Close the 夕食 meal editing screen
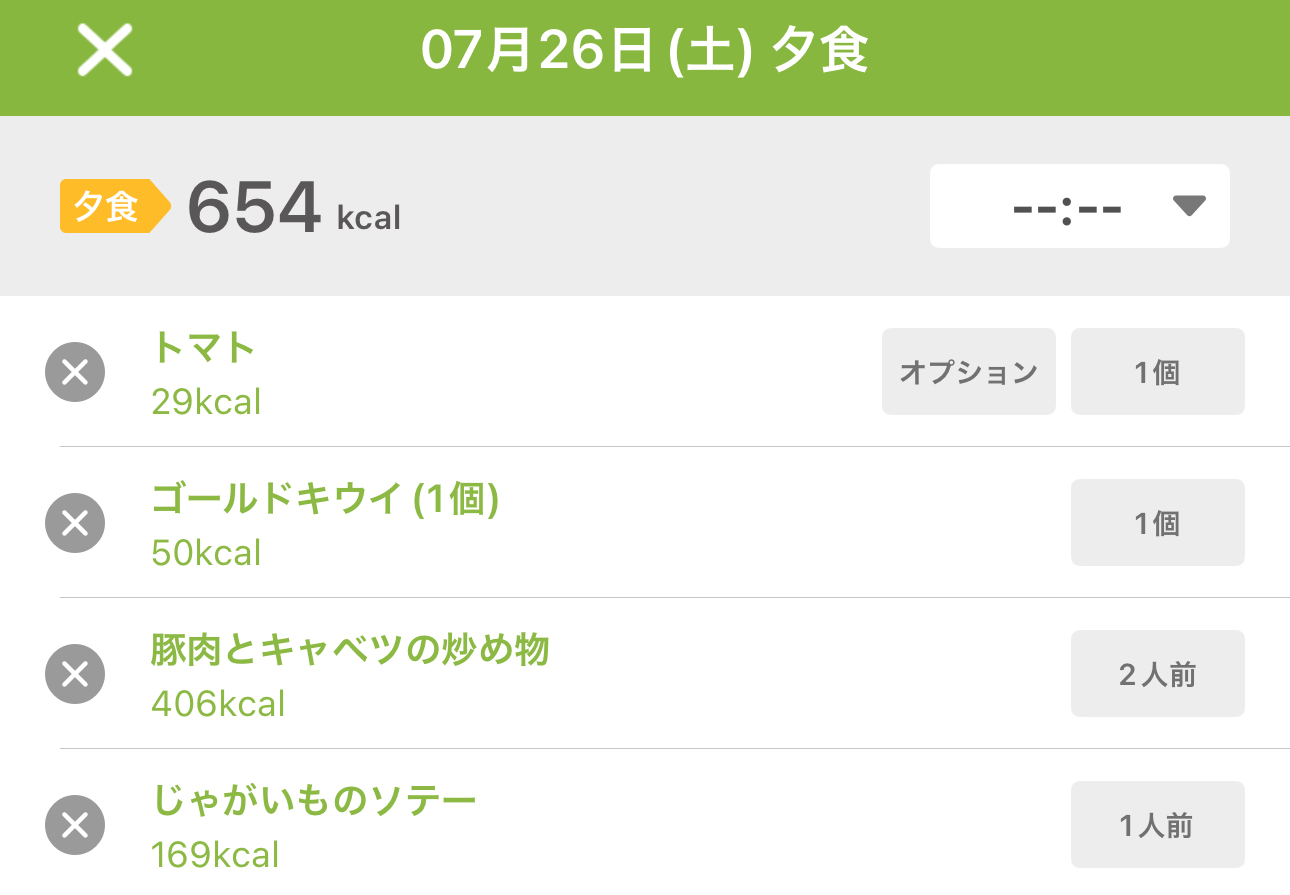The image size is (1290, 895). click(105, 52)
